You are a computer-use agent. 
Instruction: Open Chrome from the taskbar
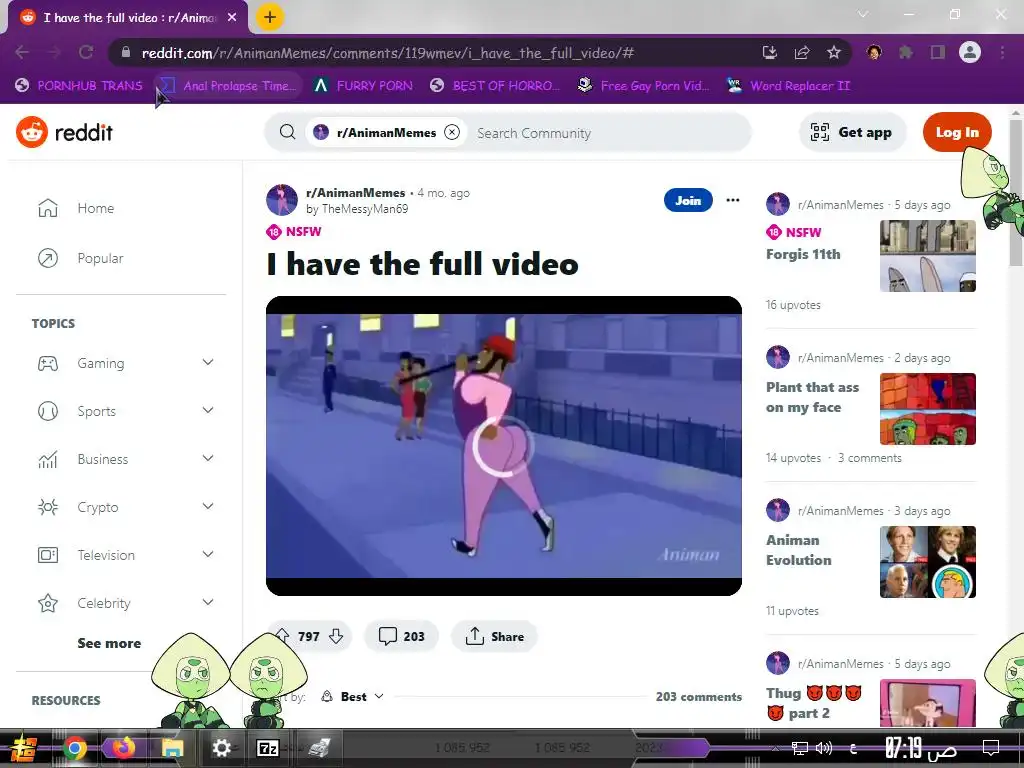(x=75, y=748)
